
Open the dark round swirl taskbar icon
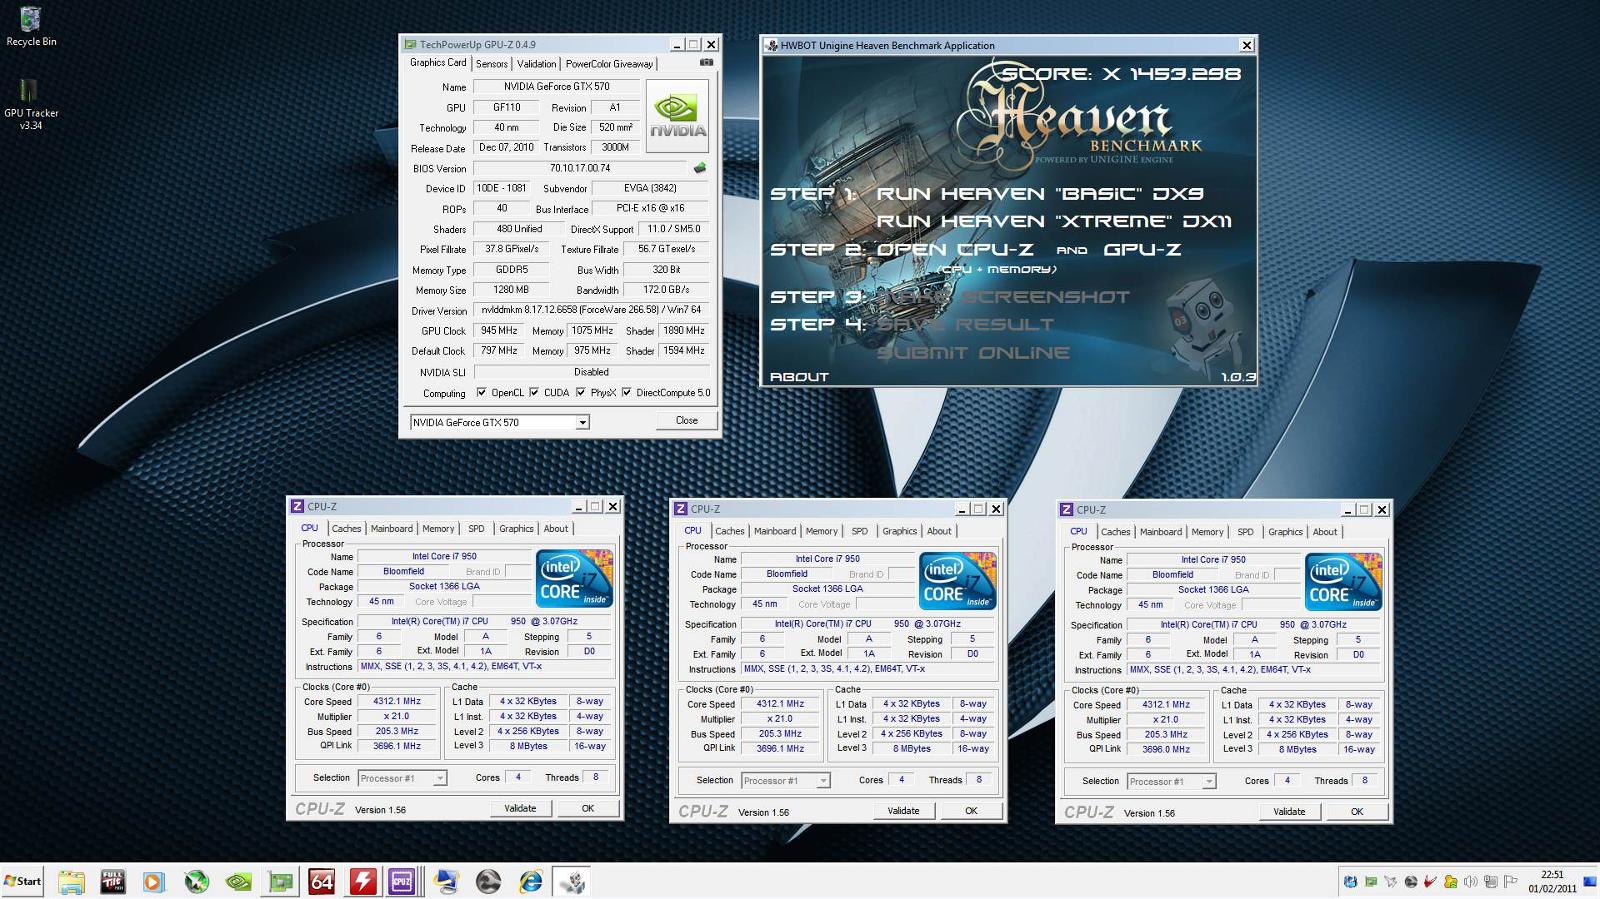(x=488, y=881)
